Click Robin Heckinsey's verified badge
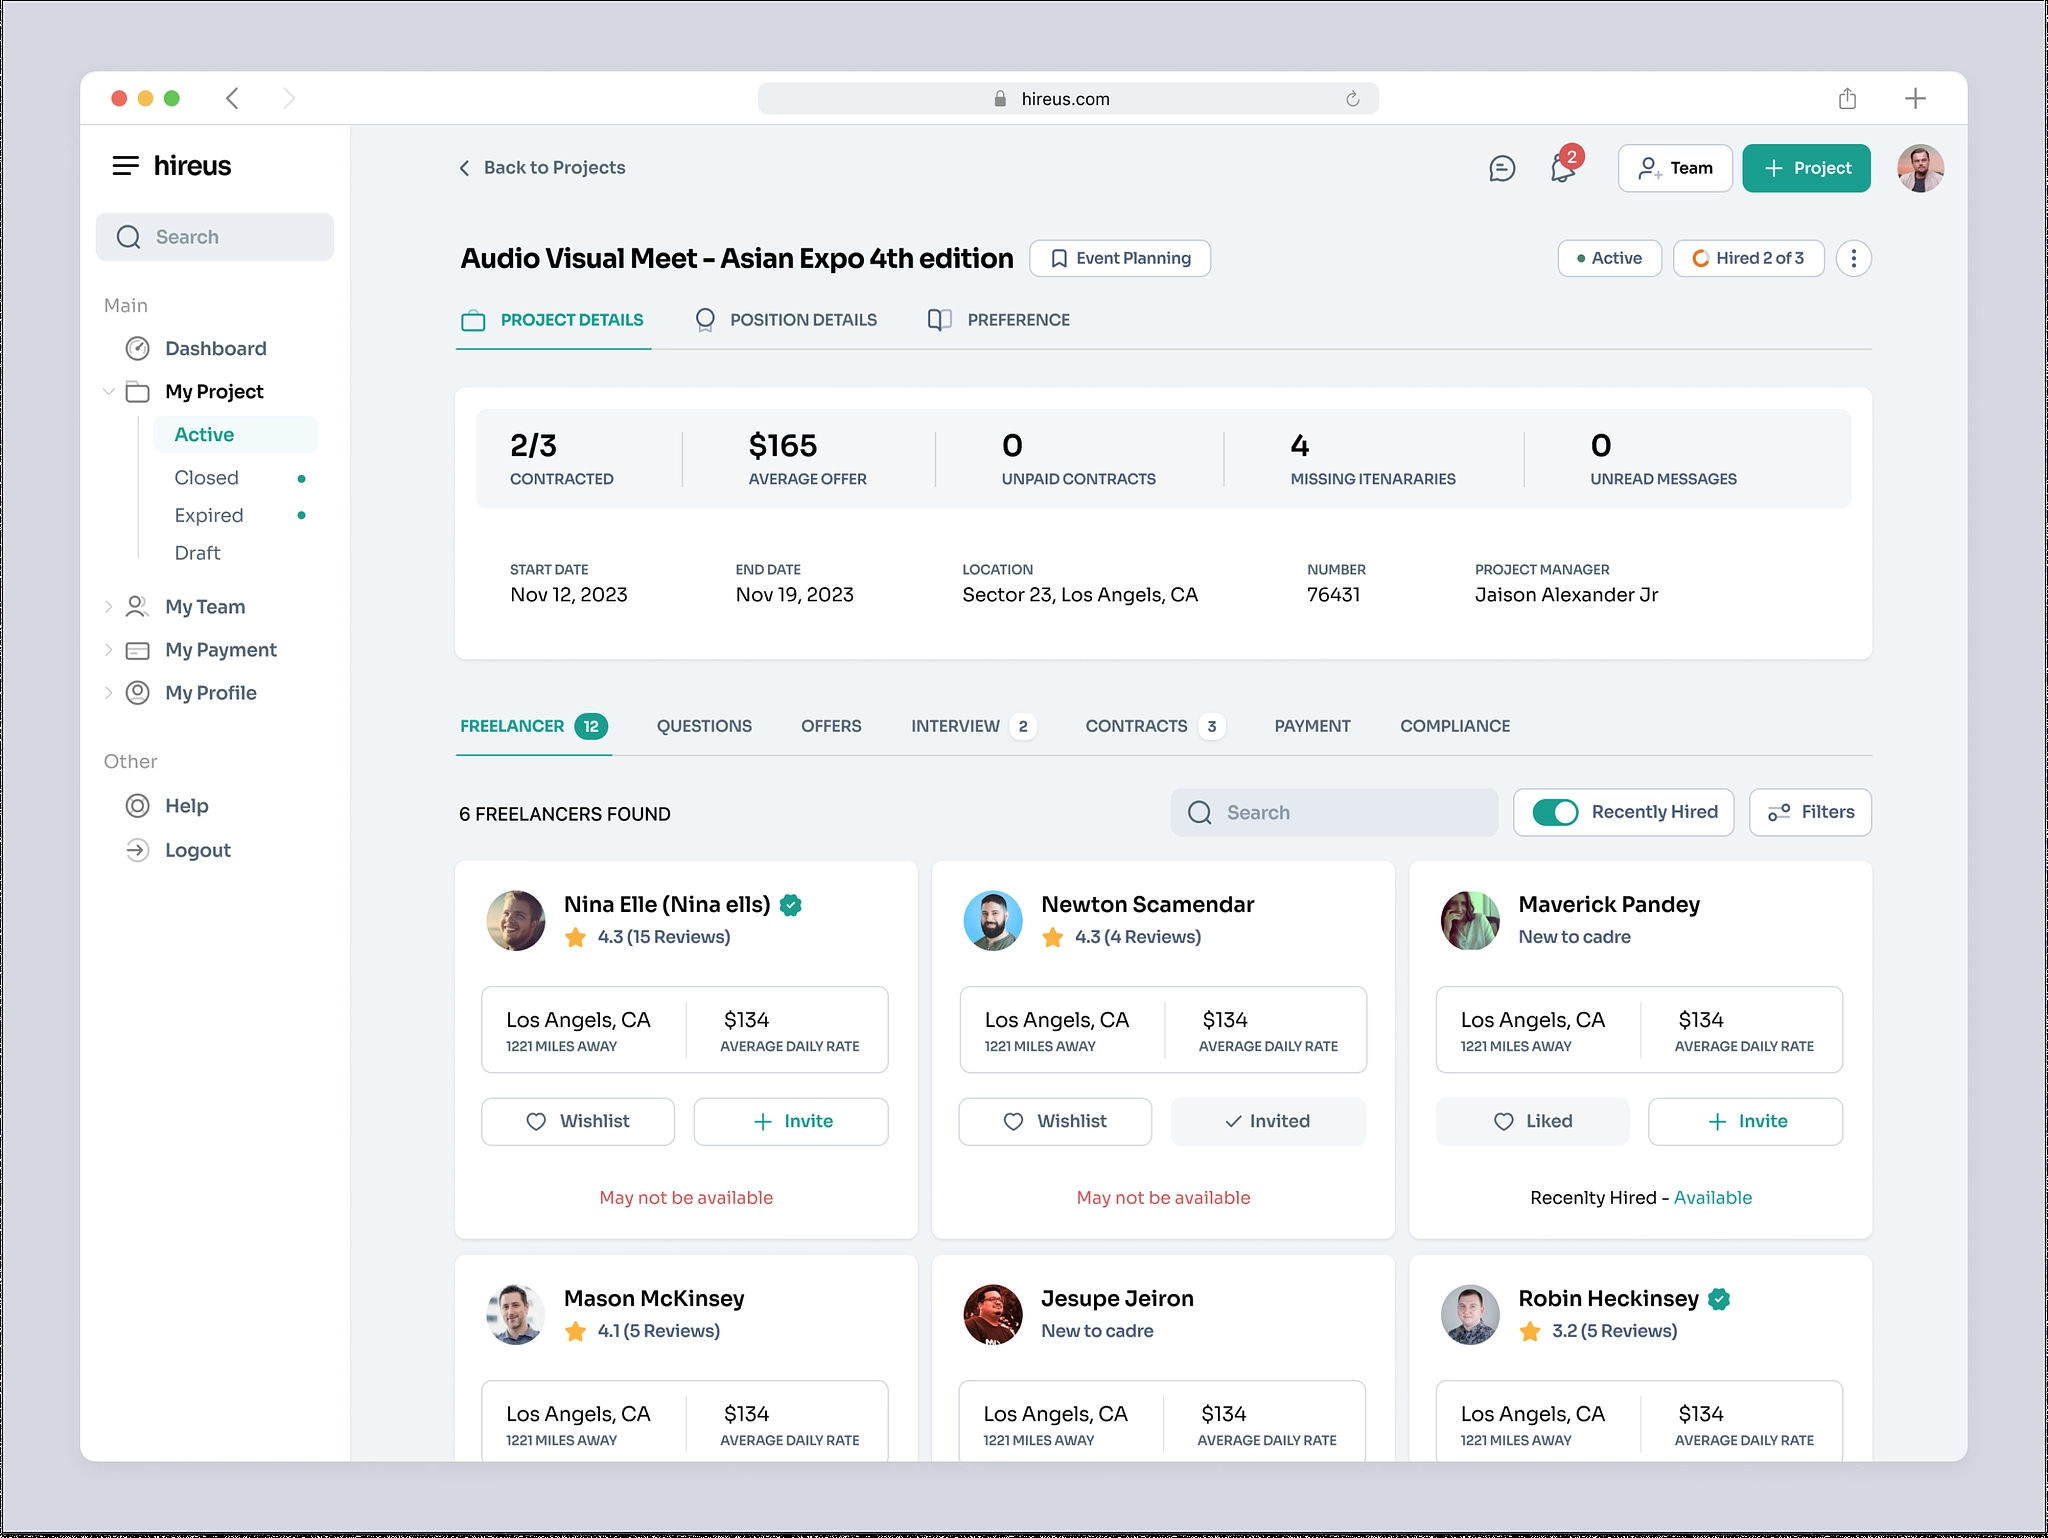 1719,1299
